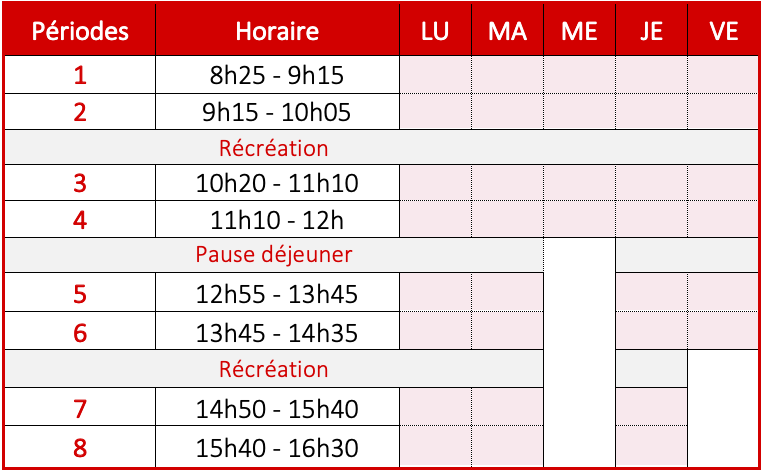Click the ME day header
This screenshot has width=763, height=472.
tap(579, 30)
